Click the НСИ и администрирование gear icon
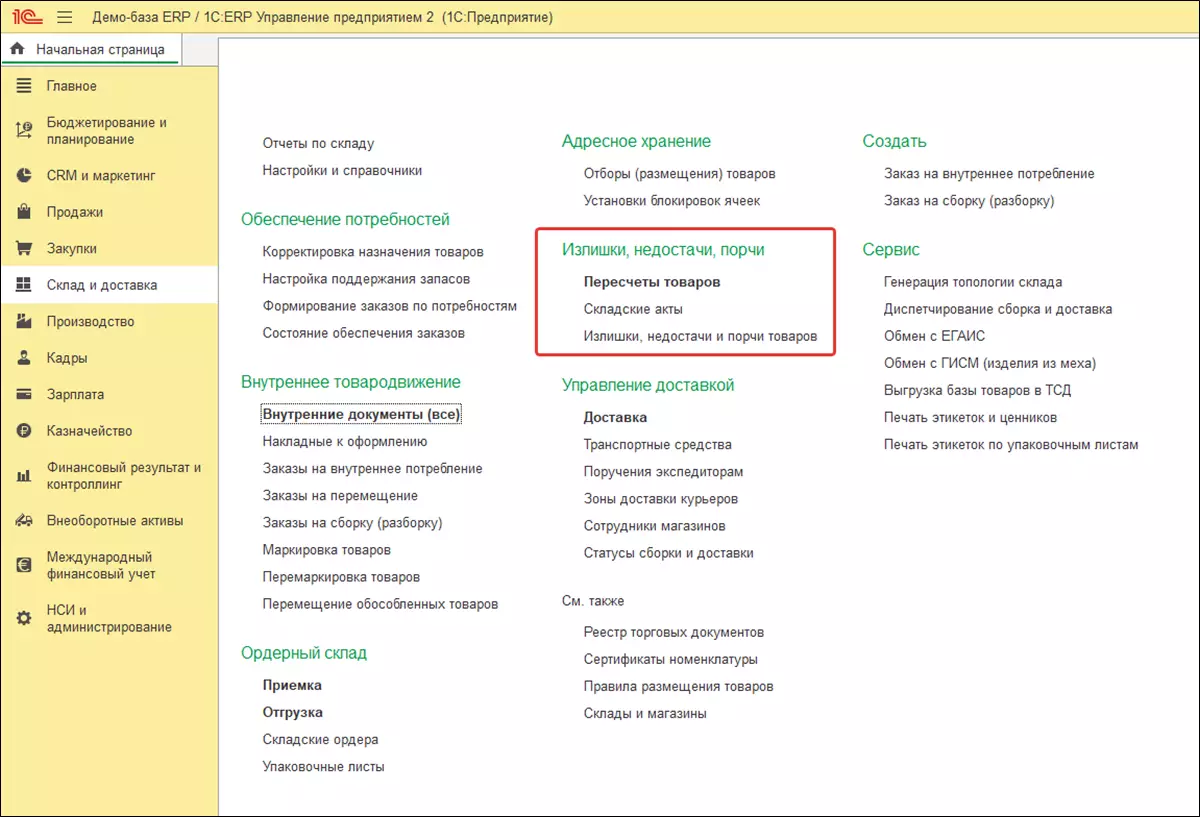 coord(25,619)
